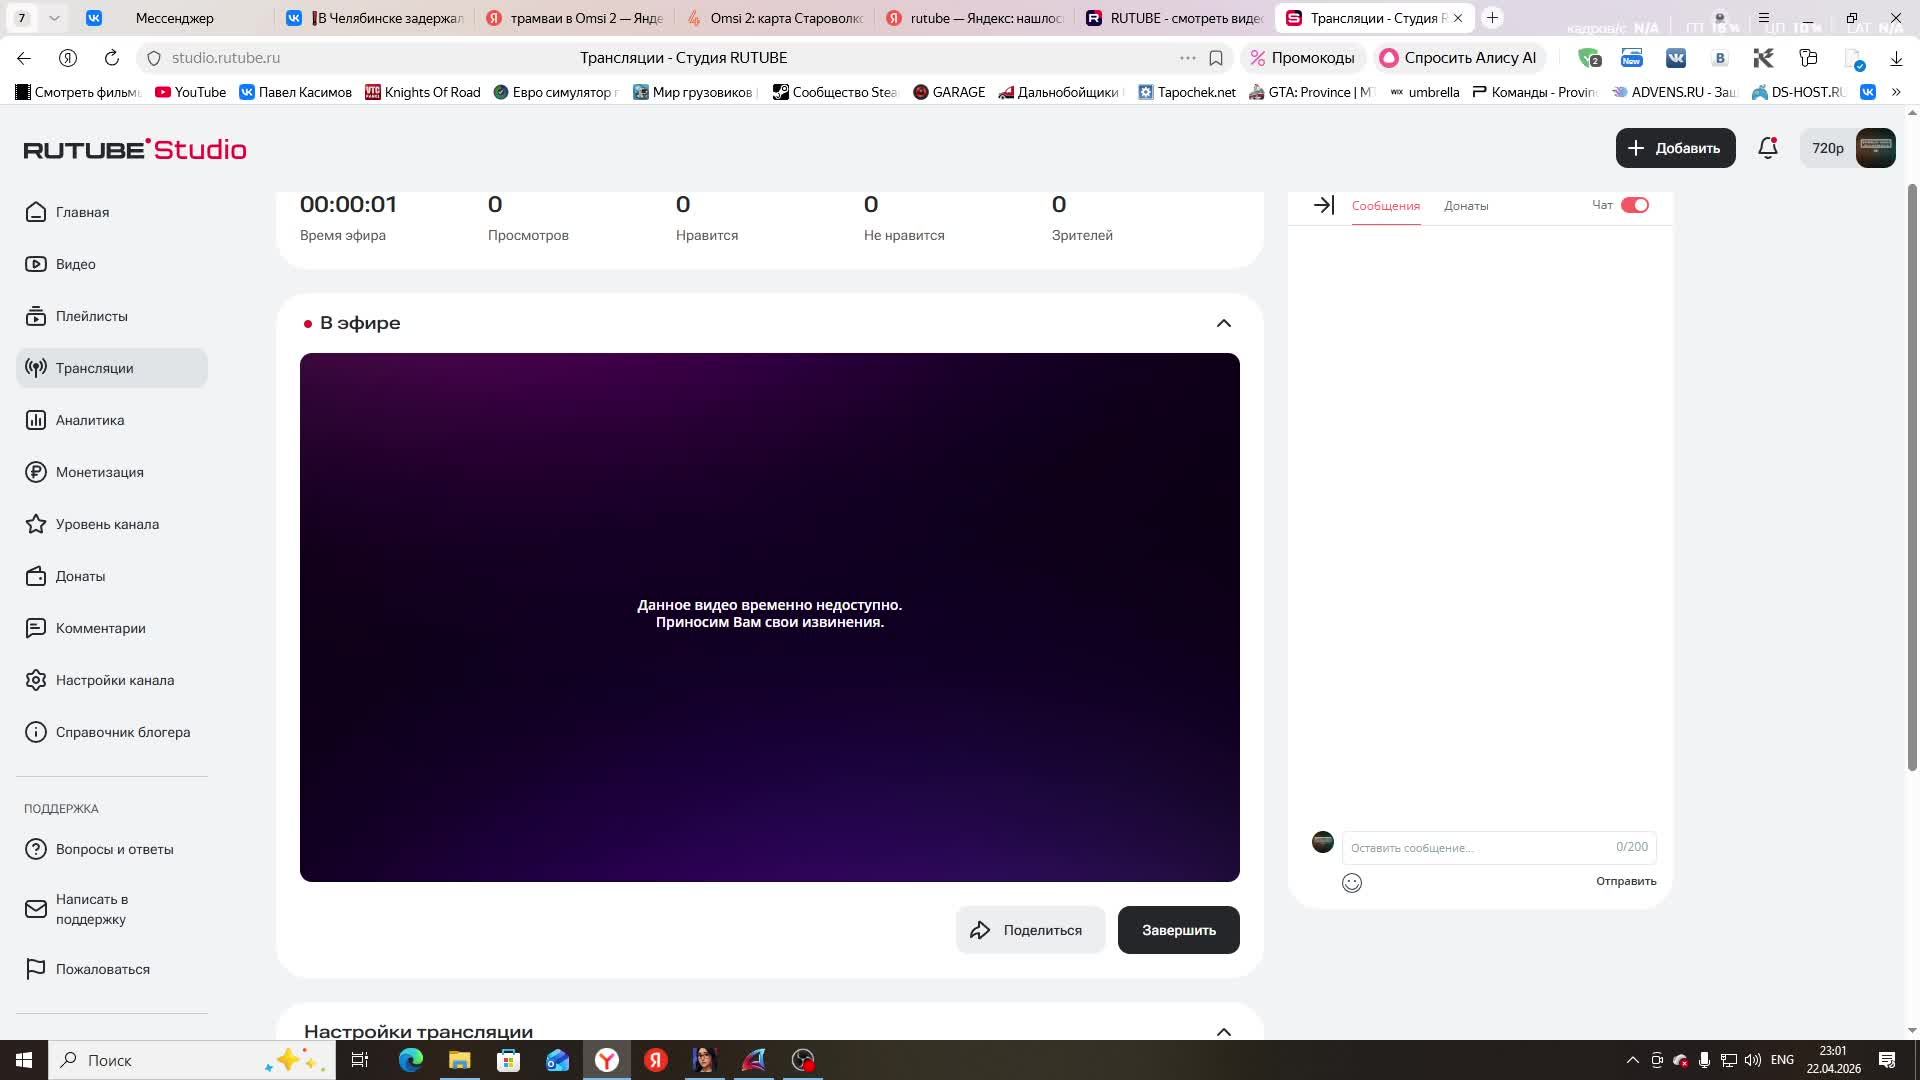This screenshot has height=1080, width=1920.
Task: Open Analytics from the sidebar
Action: pos(90,420)
